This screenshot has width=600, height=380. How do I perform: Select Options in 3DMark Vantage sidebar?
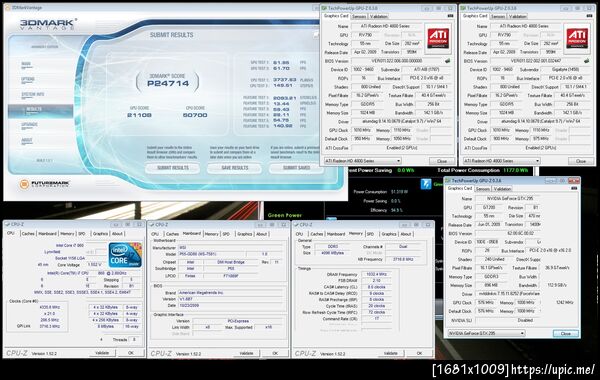28,80
